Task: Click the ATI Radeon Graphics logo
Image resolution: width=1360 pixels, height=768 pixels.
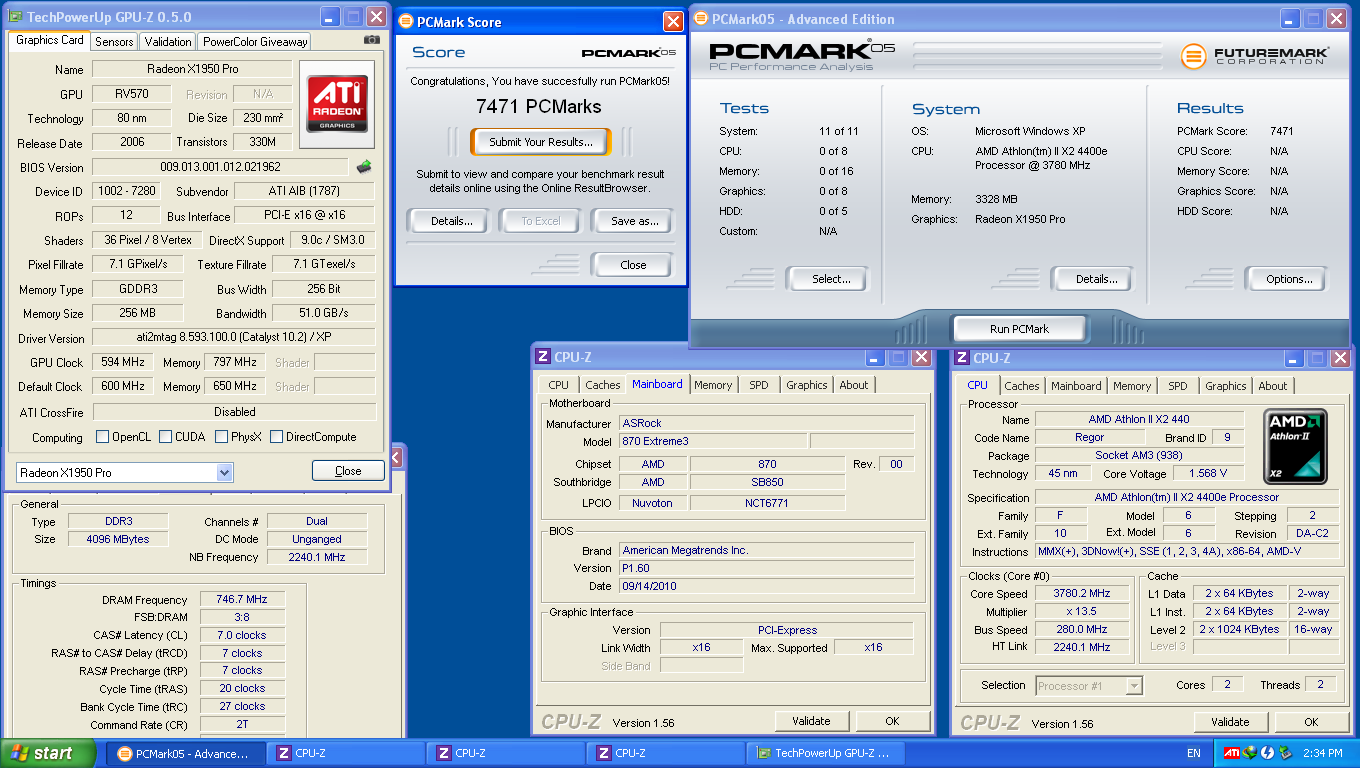Action: click(336, 105)
